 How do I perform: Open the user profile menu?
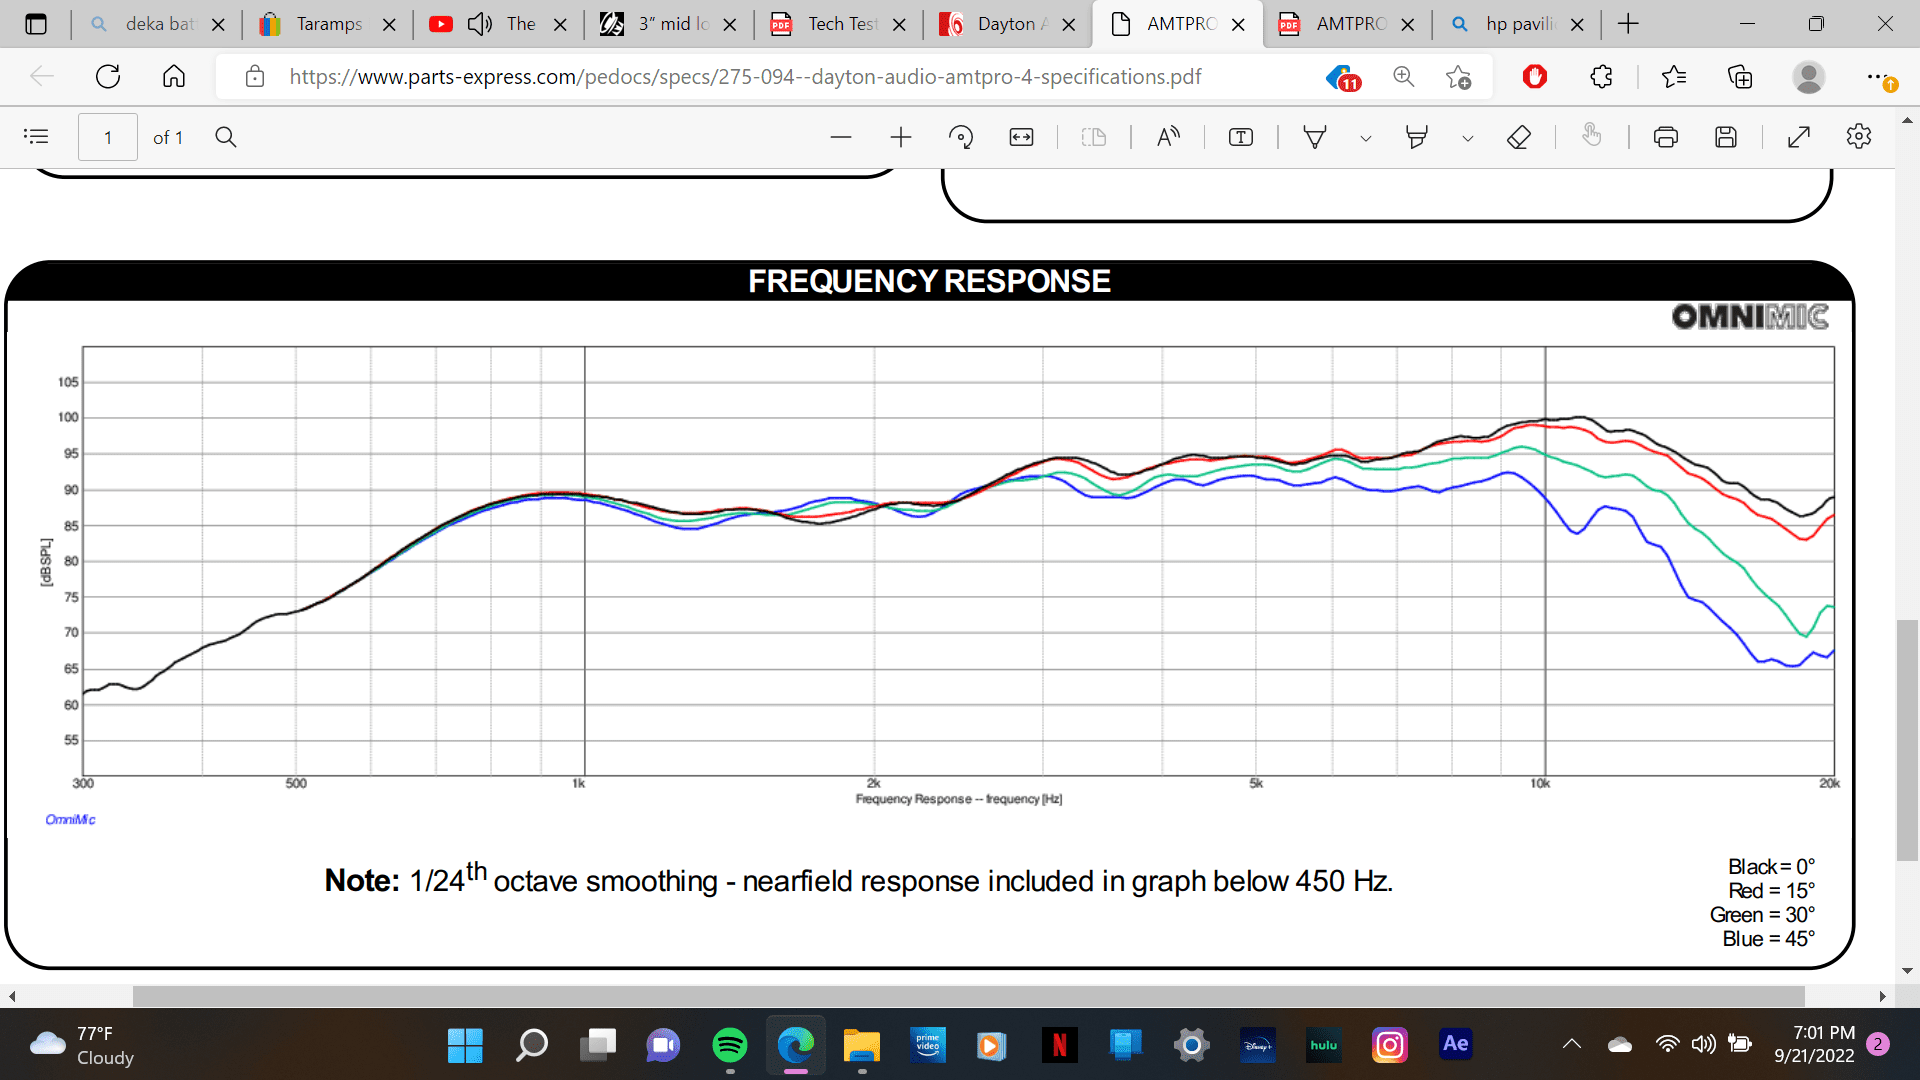coord(1808,76)
